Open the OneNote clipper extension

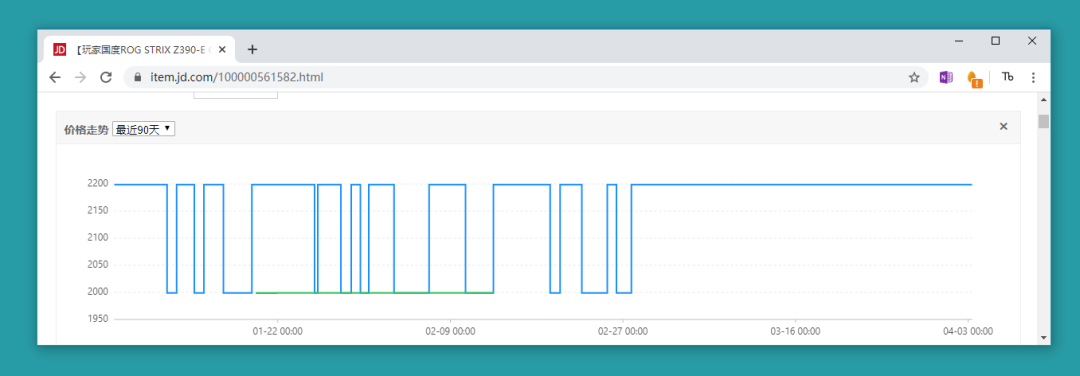(946, 78)
